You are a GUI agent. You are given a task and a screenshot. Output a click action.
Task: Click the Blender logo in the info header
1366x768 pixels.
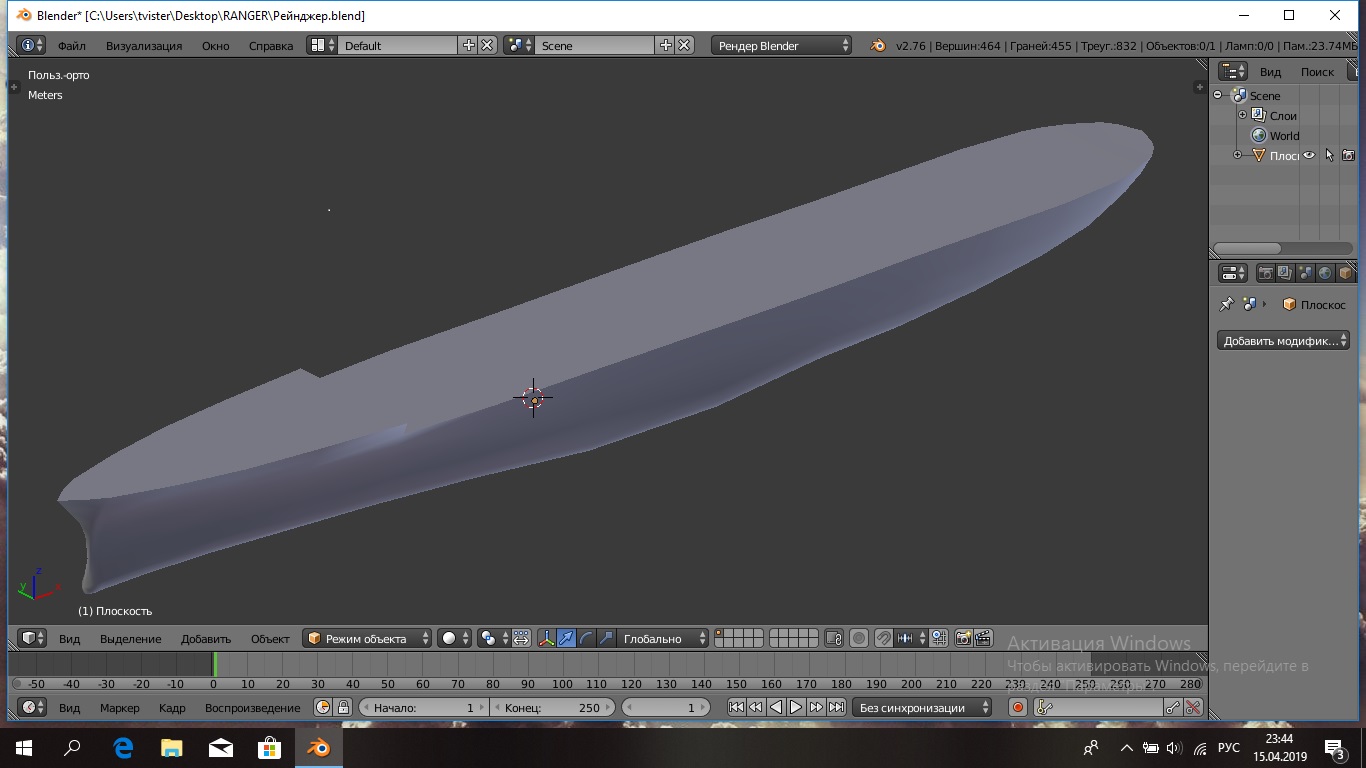(x=877, y=45)
